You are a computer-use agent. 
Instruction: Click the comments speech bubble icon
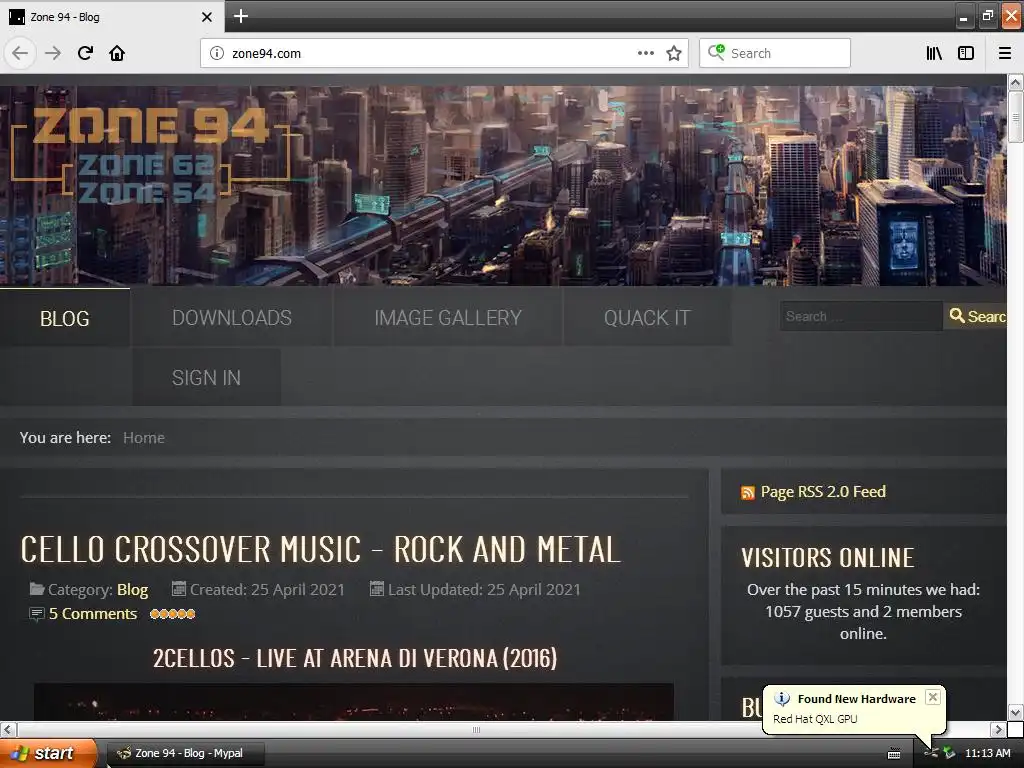(x=37, y=614)
